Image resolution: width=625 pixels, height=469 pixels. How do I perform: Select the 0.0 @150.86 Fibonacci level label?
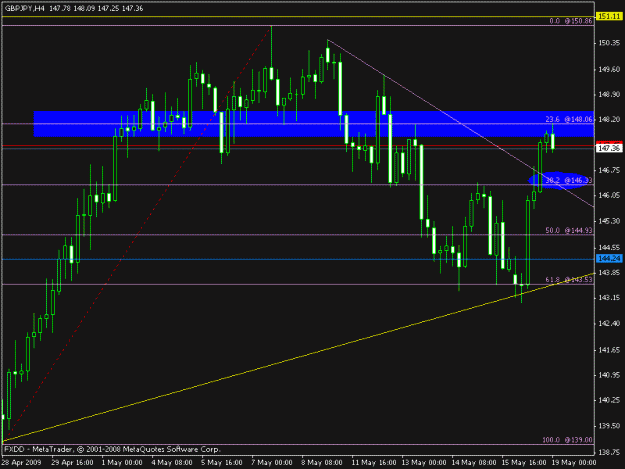pyautogui.click(x=571, y=21)
